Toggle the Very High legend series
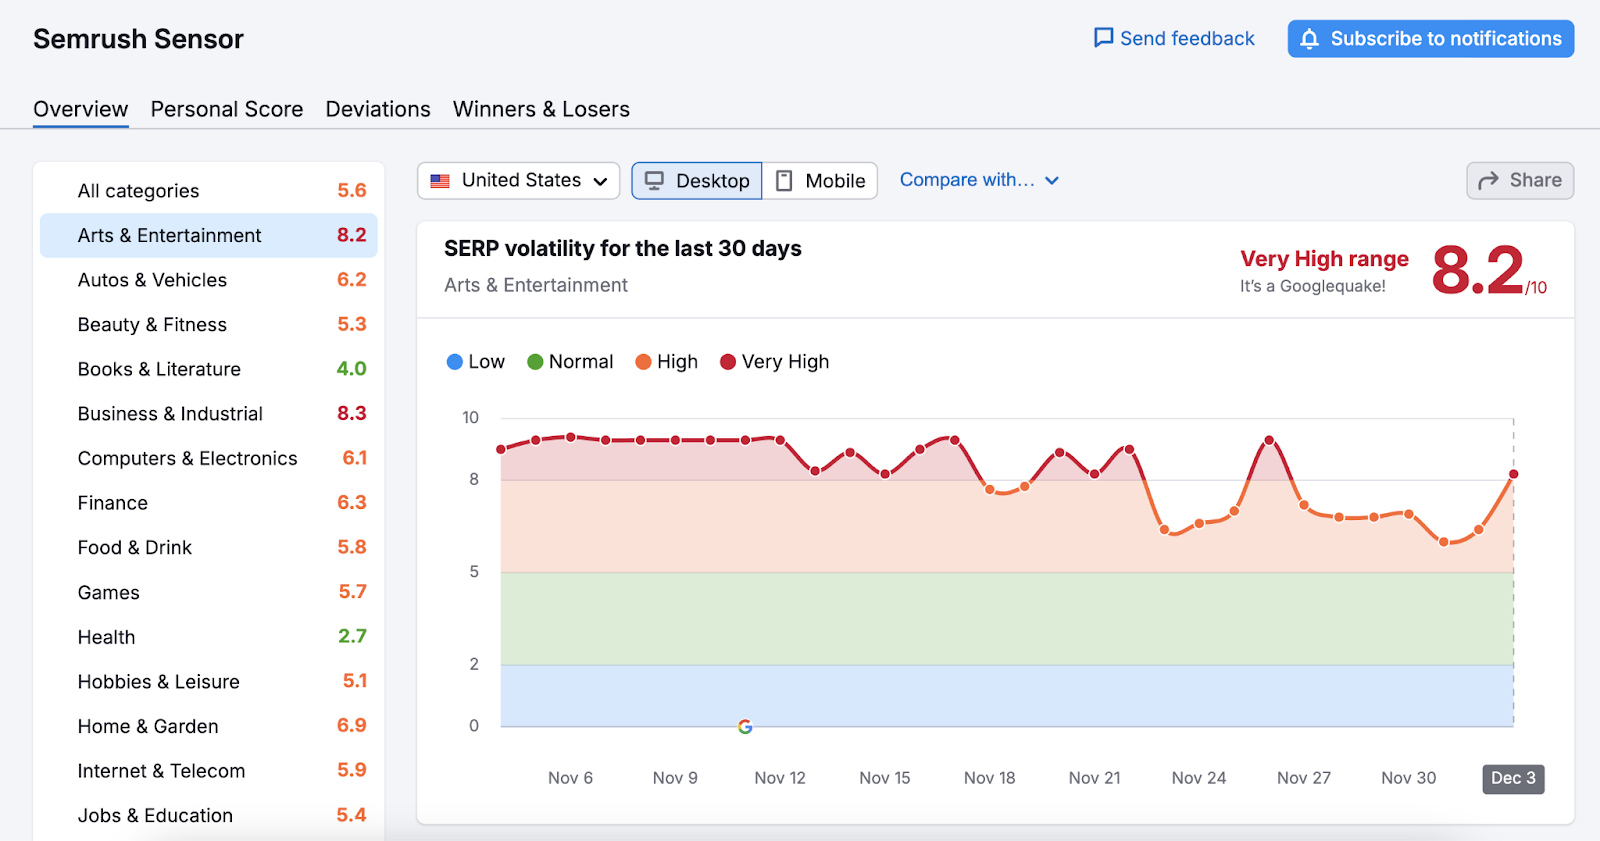The image size is (1600, 841). [x=775, y=362]
